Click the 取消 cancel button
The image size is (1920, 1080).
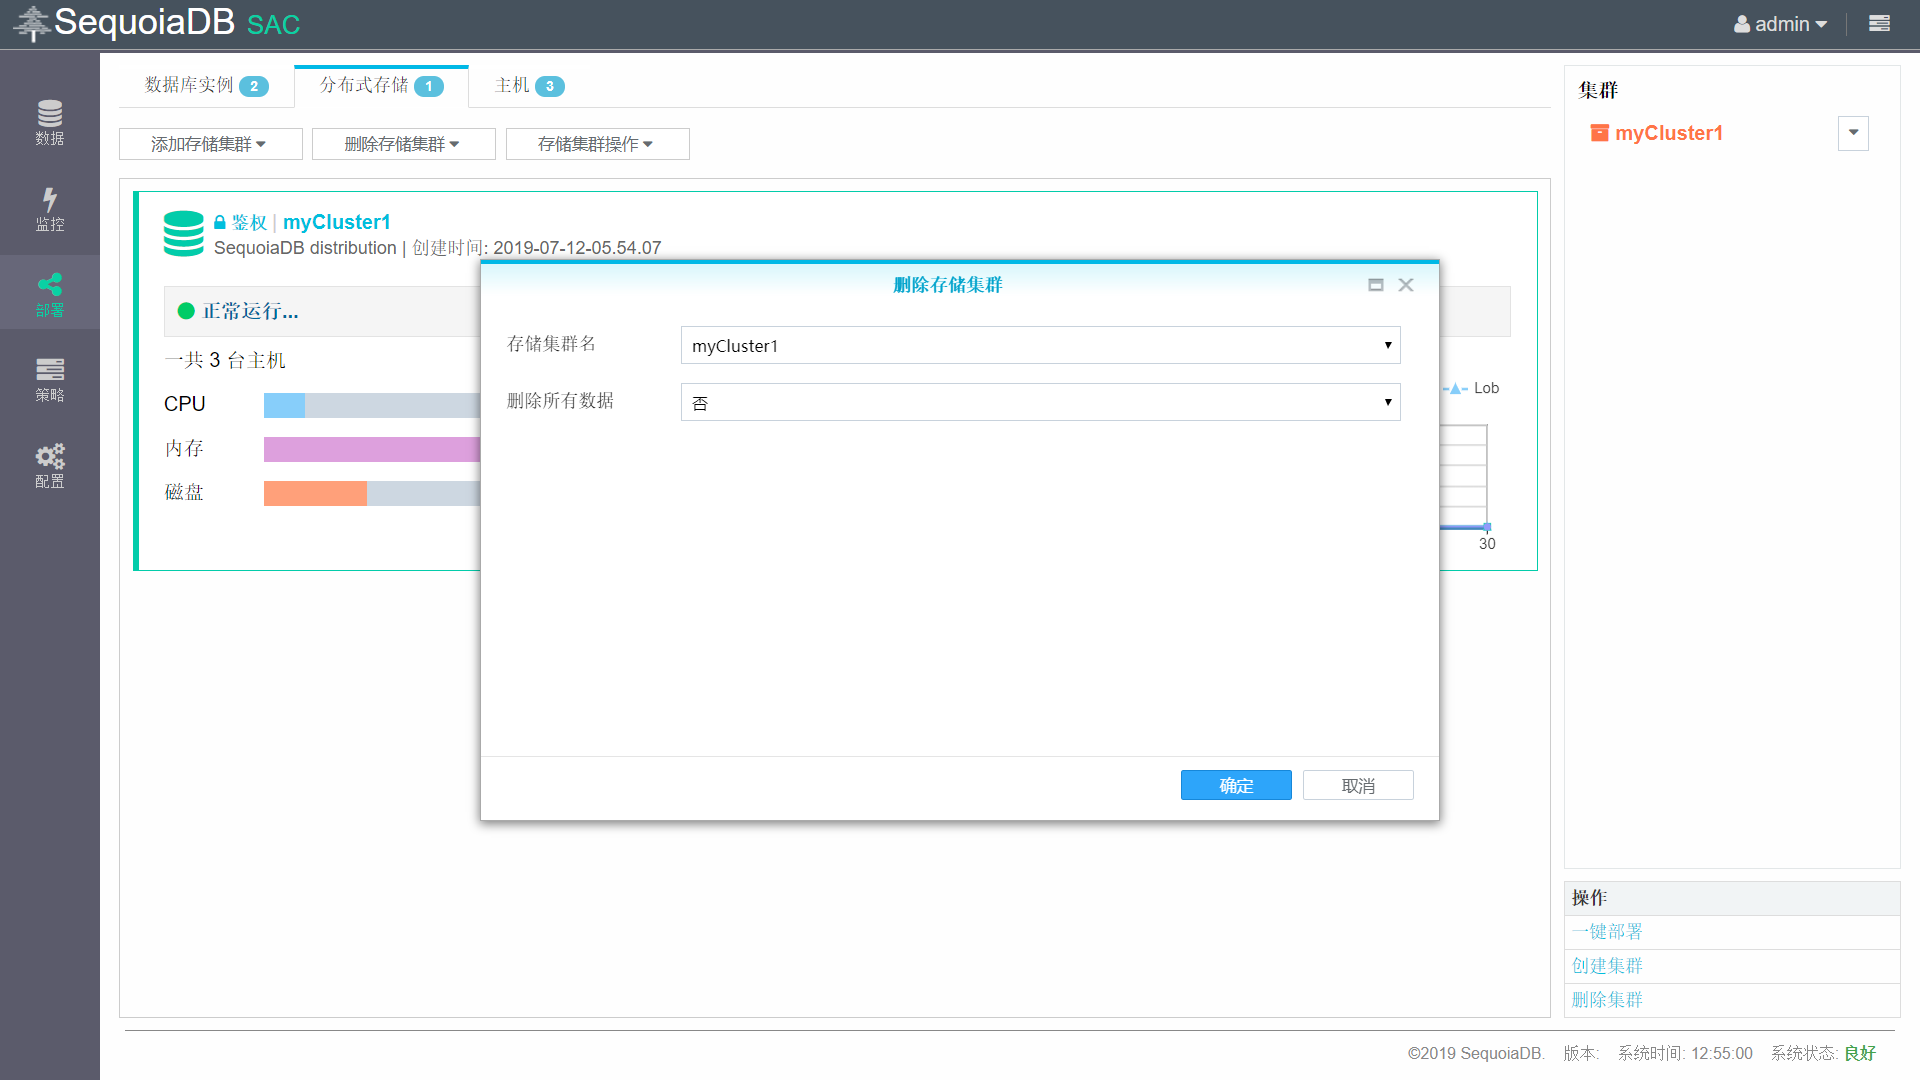click(1357, 785)
